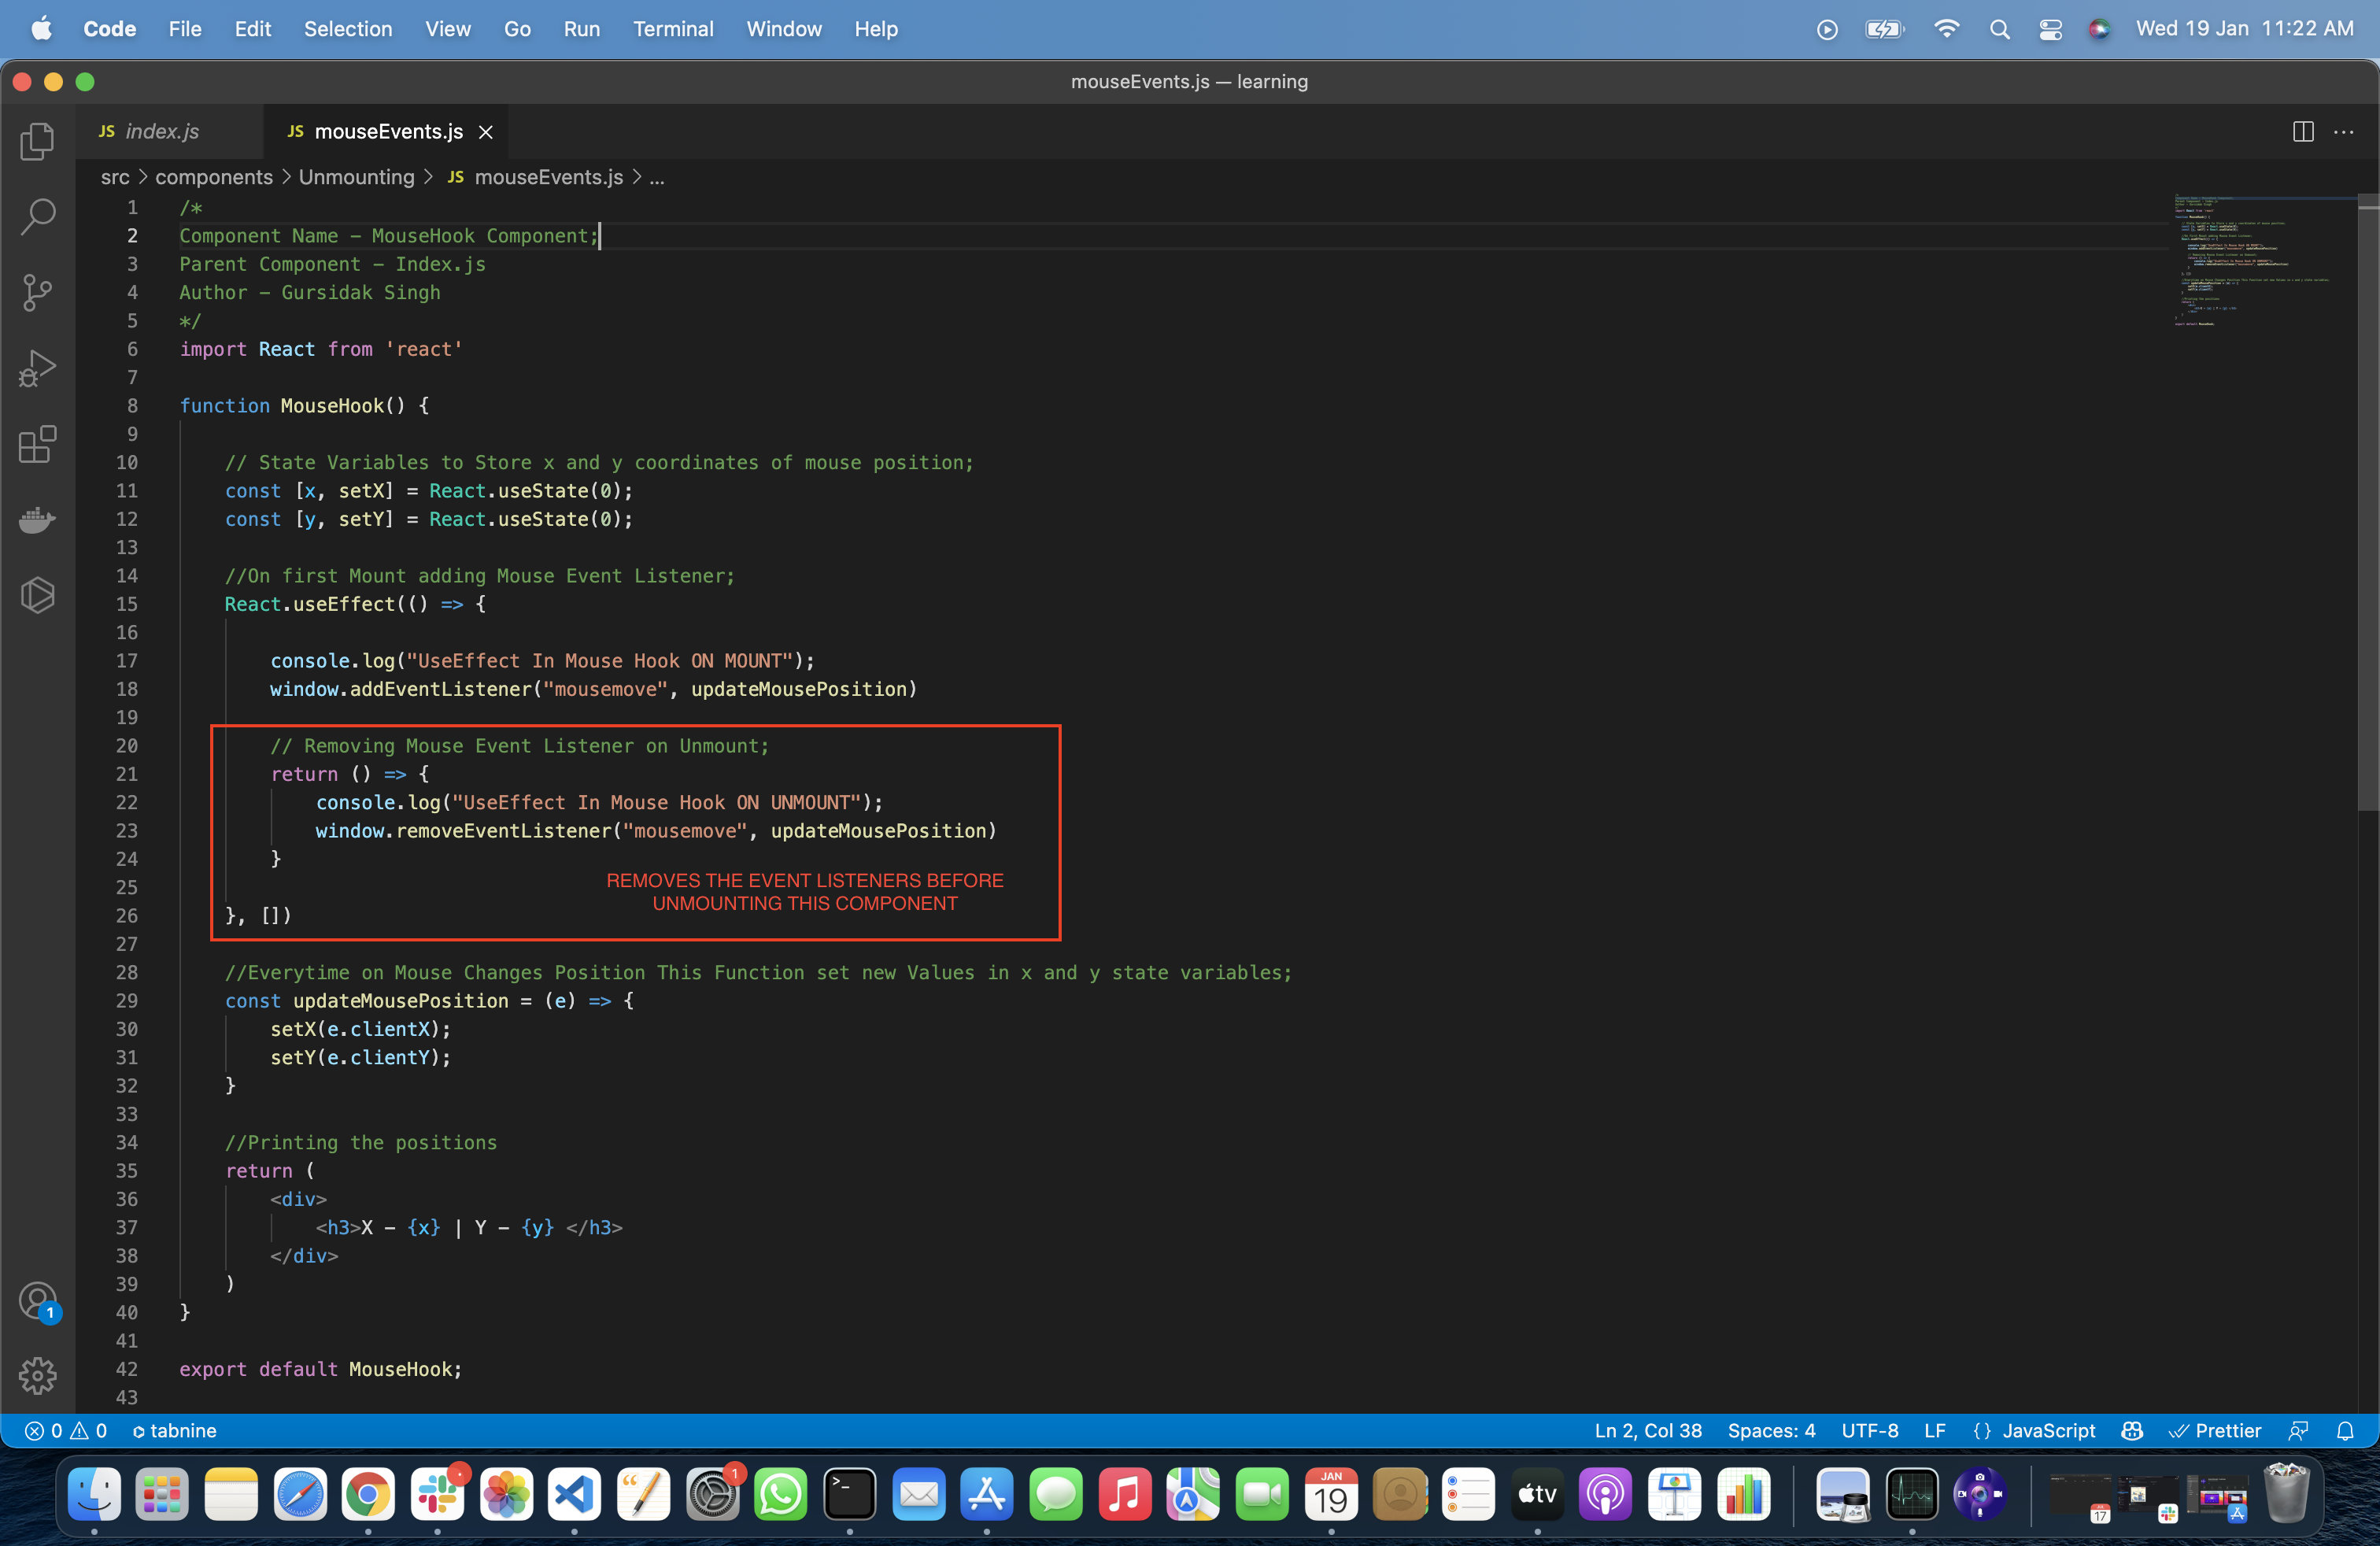
Task: Click the Unmounting breadcrumb
Action: click(356, 177)
